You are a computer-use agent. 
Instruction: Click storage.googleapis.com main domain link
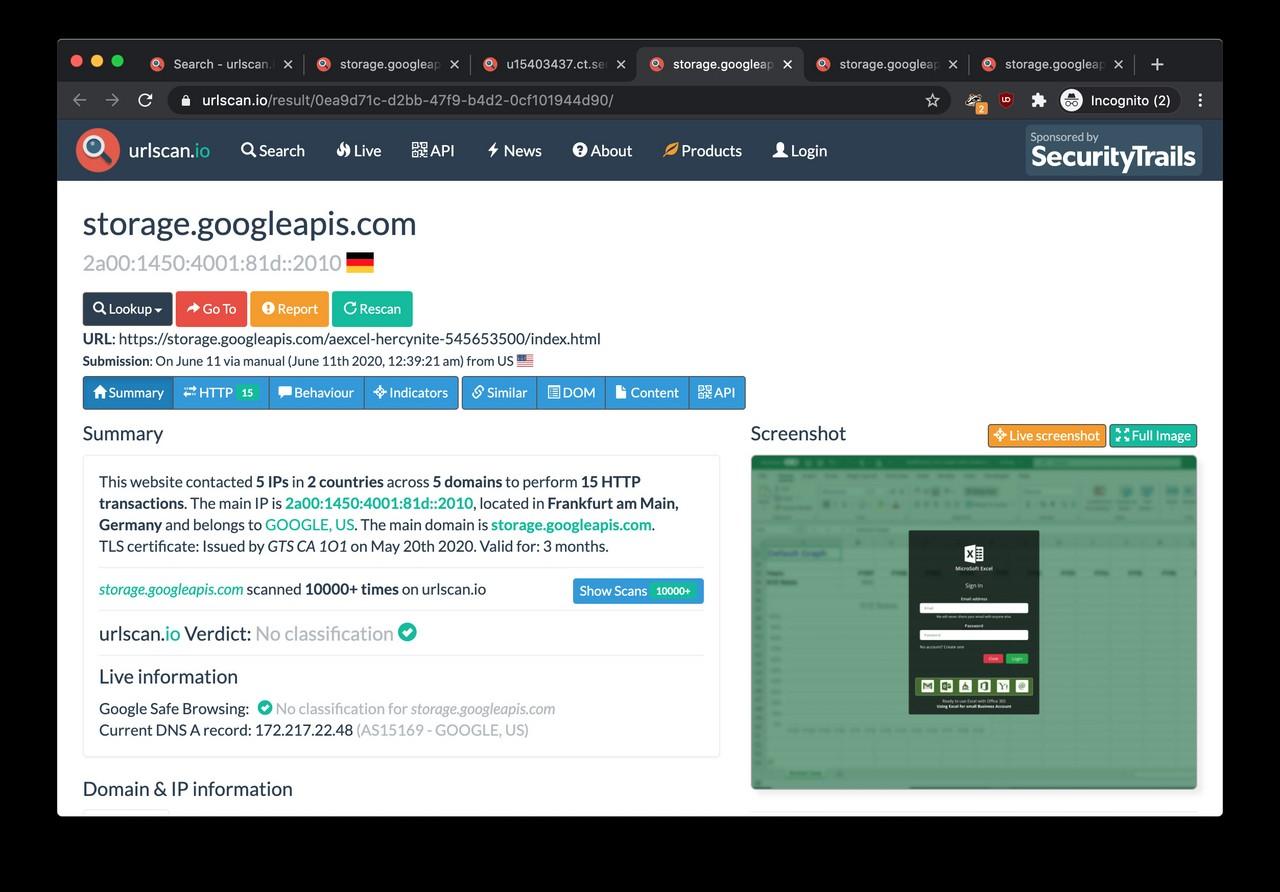(x=571, y=525)
